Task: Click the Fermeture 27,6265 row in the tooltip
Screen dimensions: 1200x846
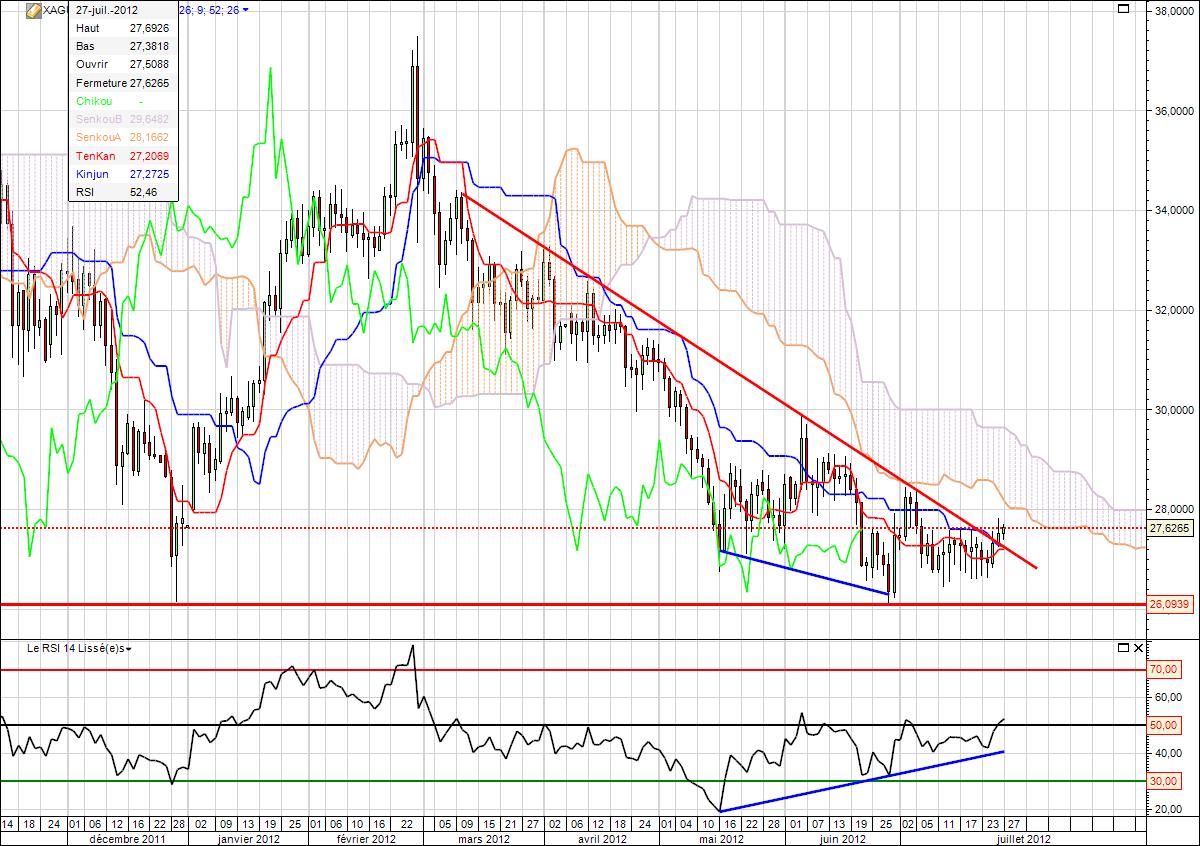Action: 123,83
